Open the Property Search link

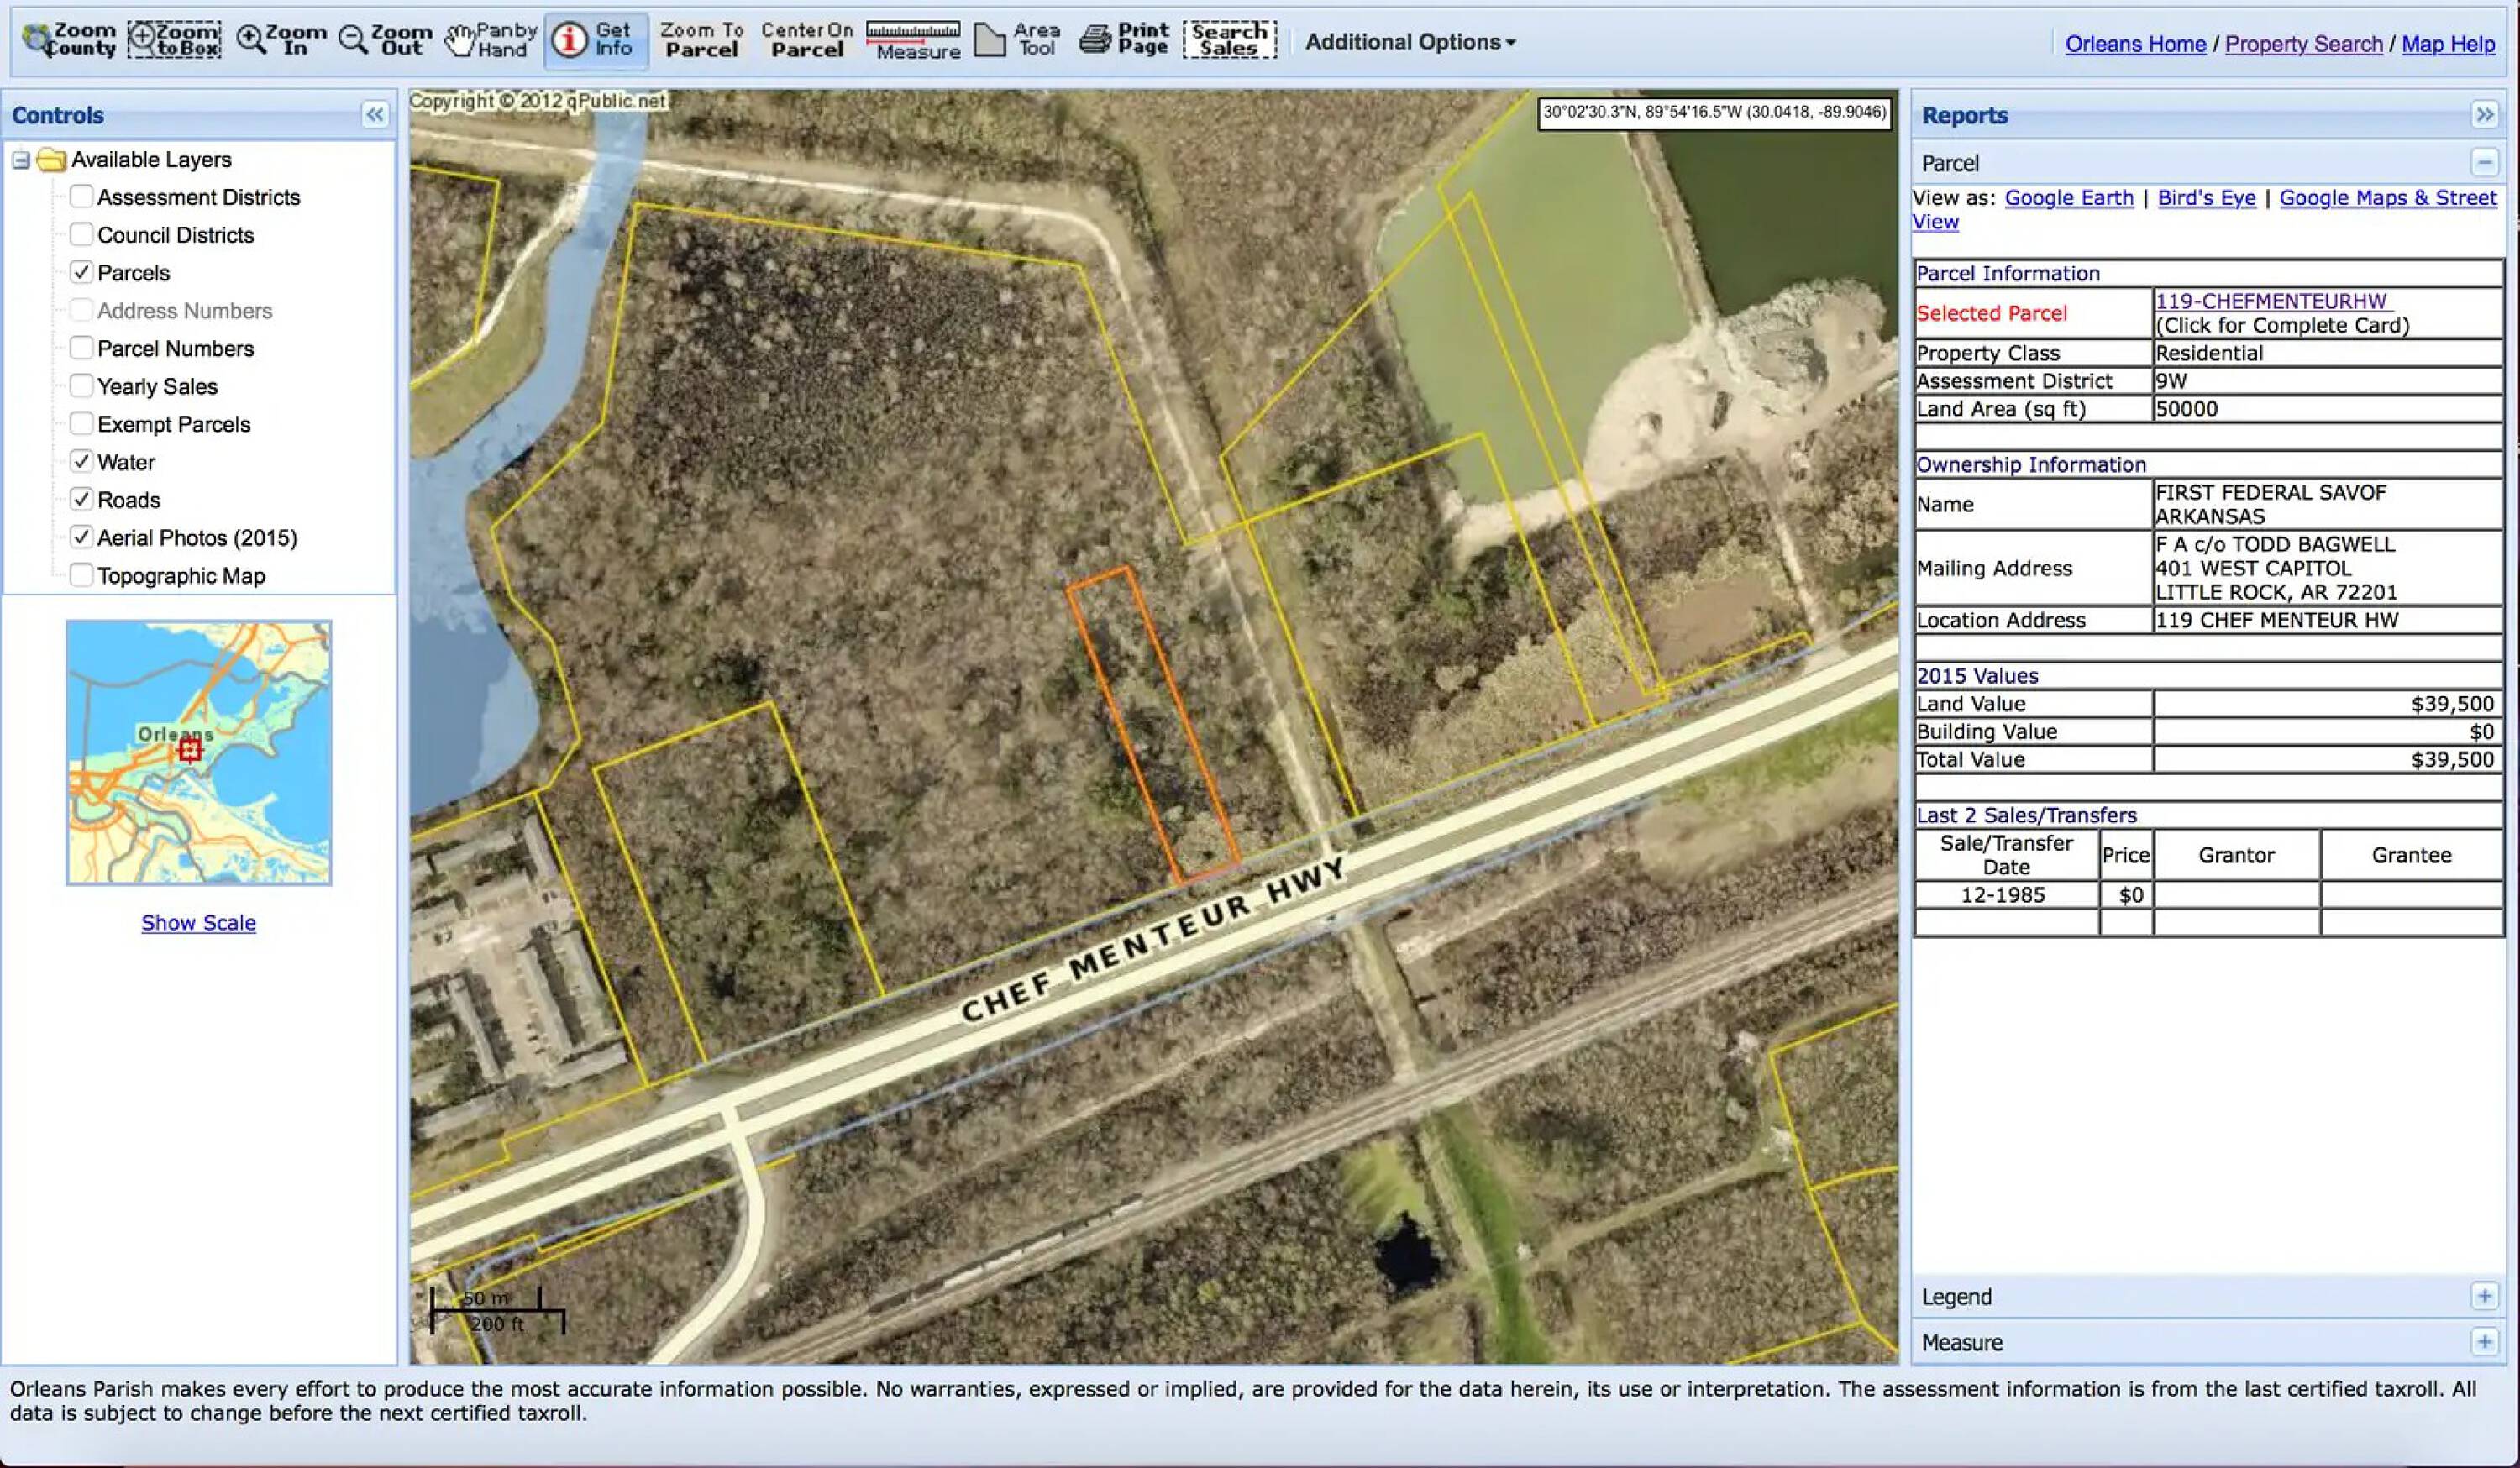click(2303, 44)
